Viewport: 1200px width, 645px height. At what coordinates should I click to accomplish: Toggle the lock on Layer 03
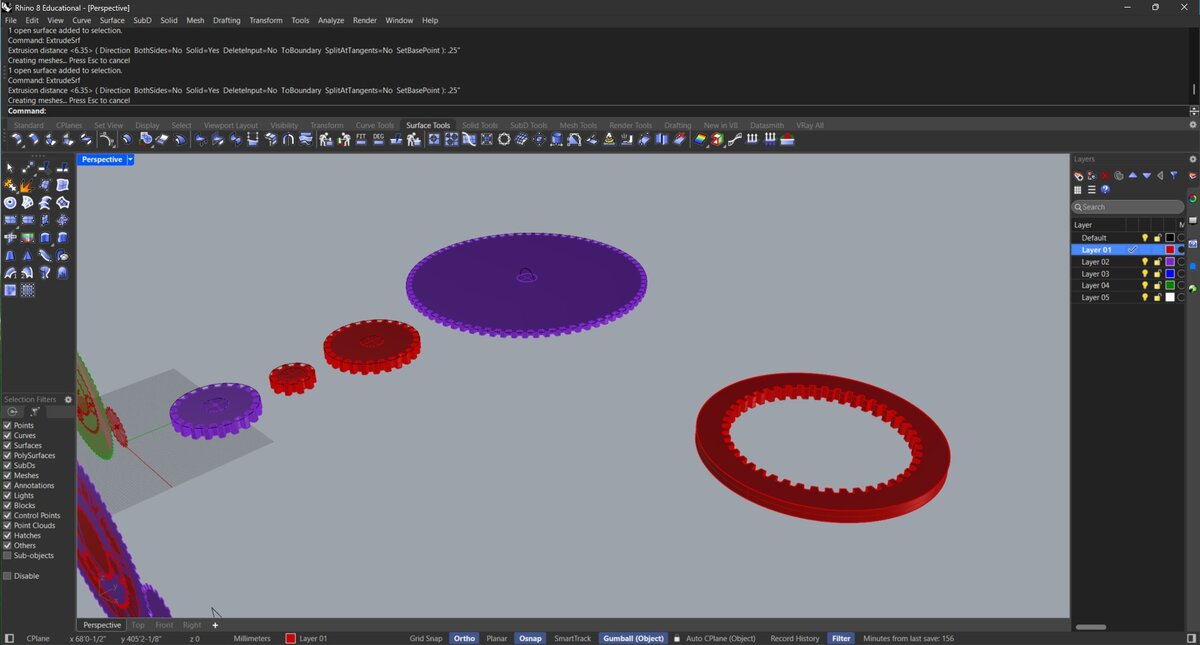[1158, 274]
